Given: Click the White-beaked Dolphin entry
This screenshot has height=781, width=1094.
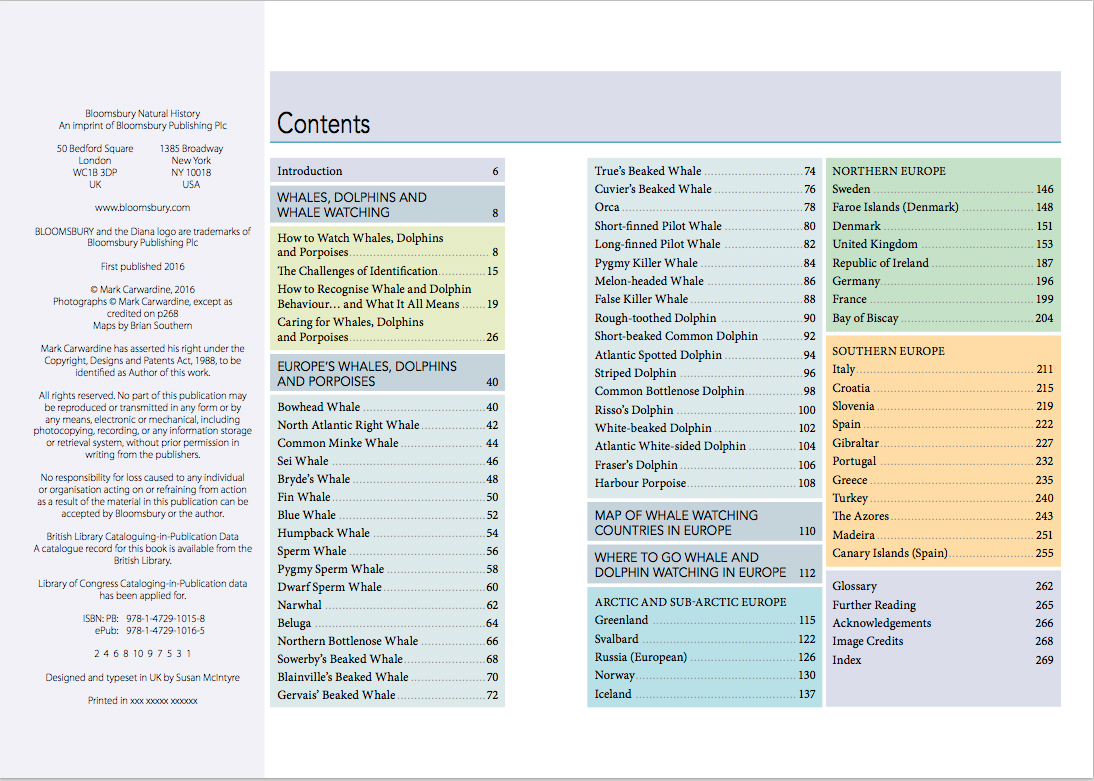Looking at the screenshot, I should point(705,429).
